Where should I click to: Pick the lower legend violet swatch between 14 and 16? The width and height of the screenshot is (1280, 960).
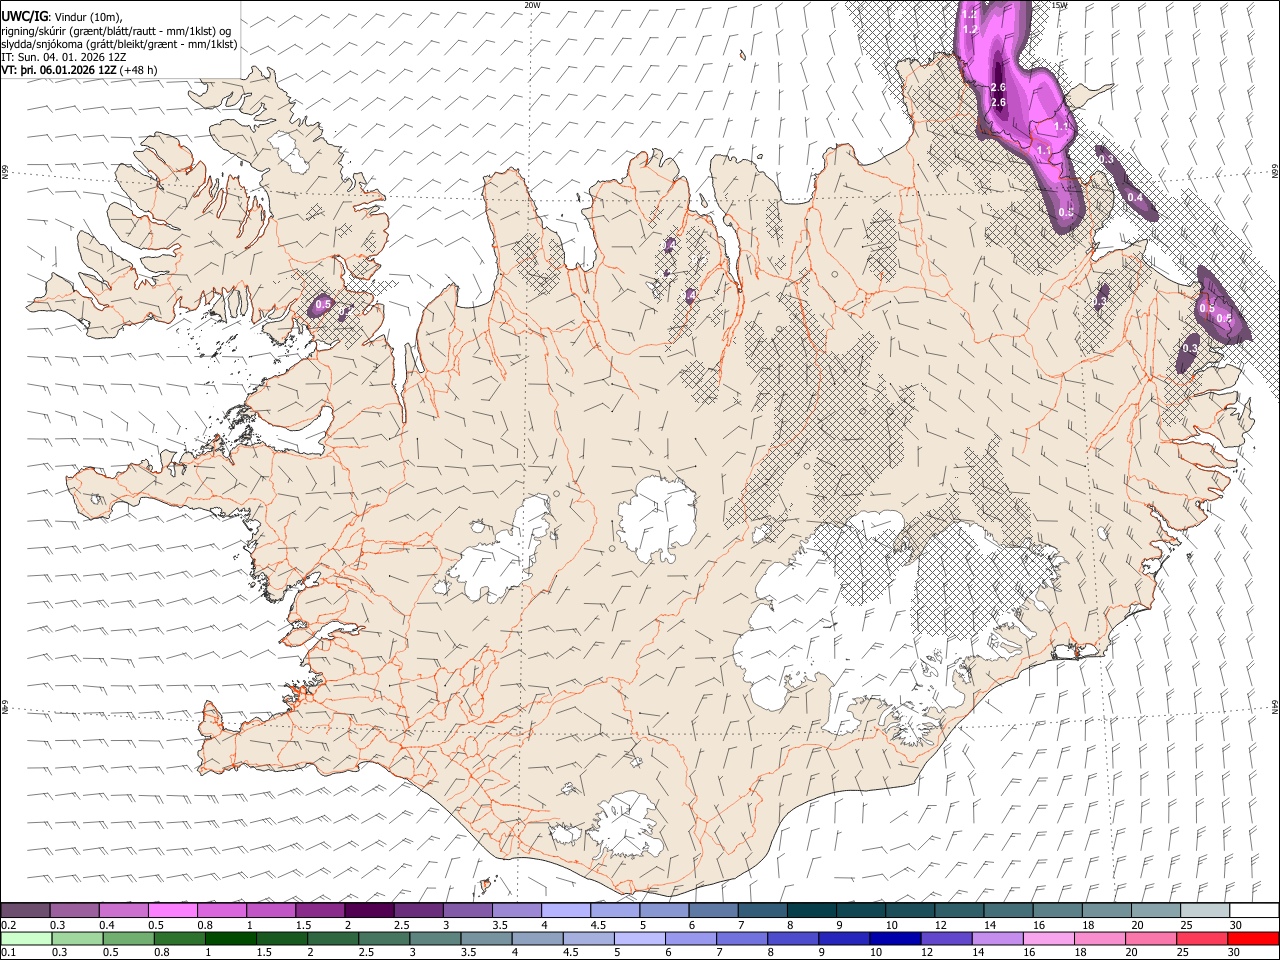(996, 938)
